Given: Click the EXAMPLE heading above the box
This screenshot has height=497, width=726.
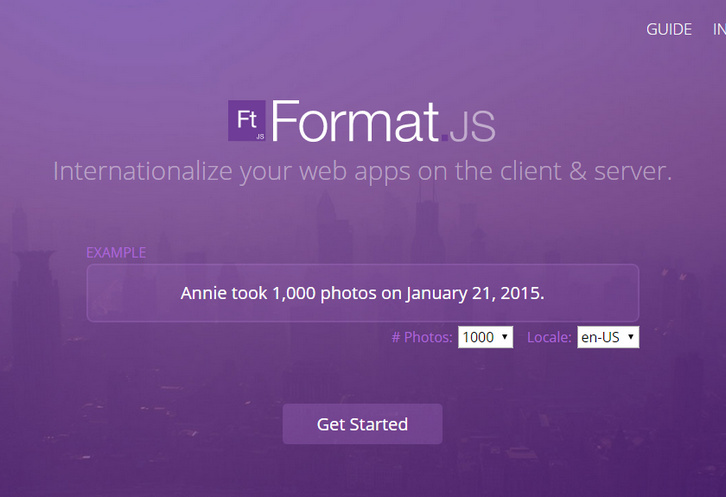Looking at the screenshot, I should coord(116,252).
